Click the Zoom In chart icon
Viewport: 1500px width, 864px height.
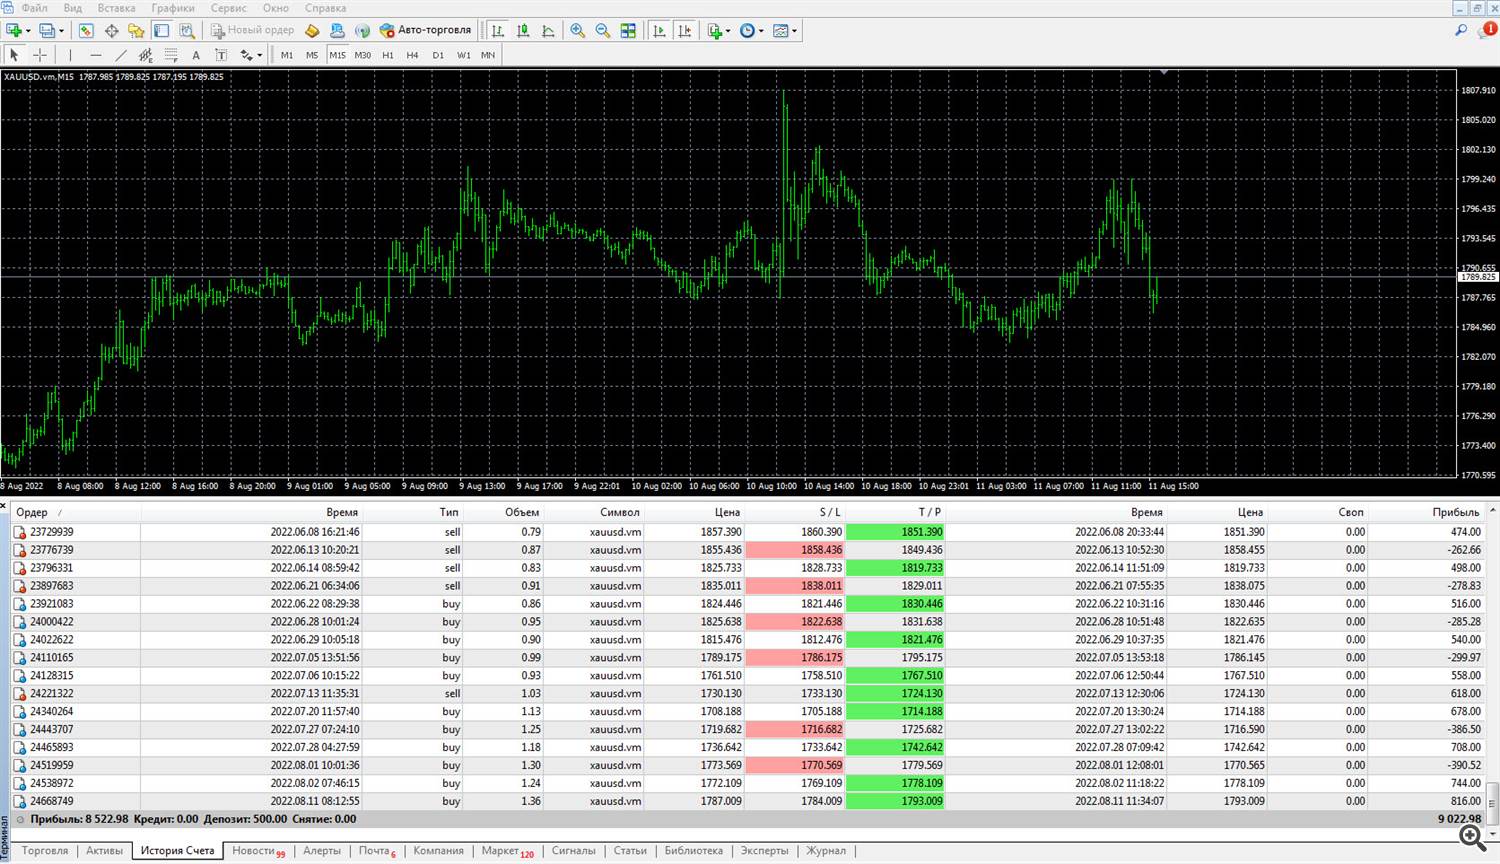578,31
